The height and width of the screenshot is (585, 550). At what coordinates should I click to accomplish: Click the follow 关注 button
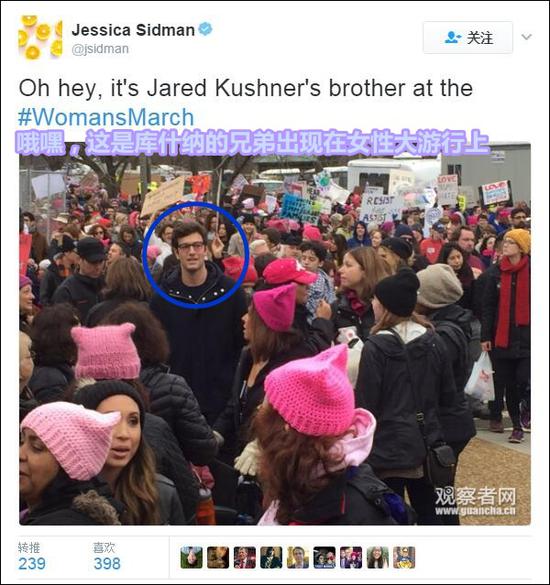[x=468, y=38]
